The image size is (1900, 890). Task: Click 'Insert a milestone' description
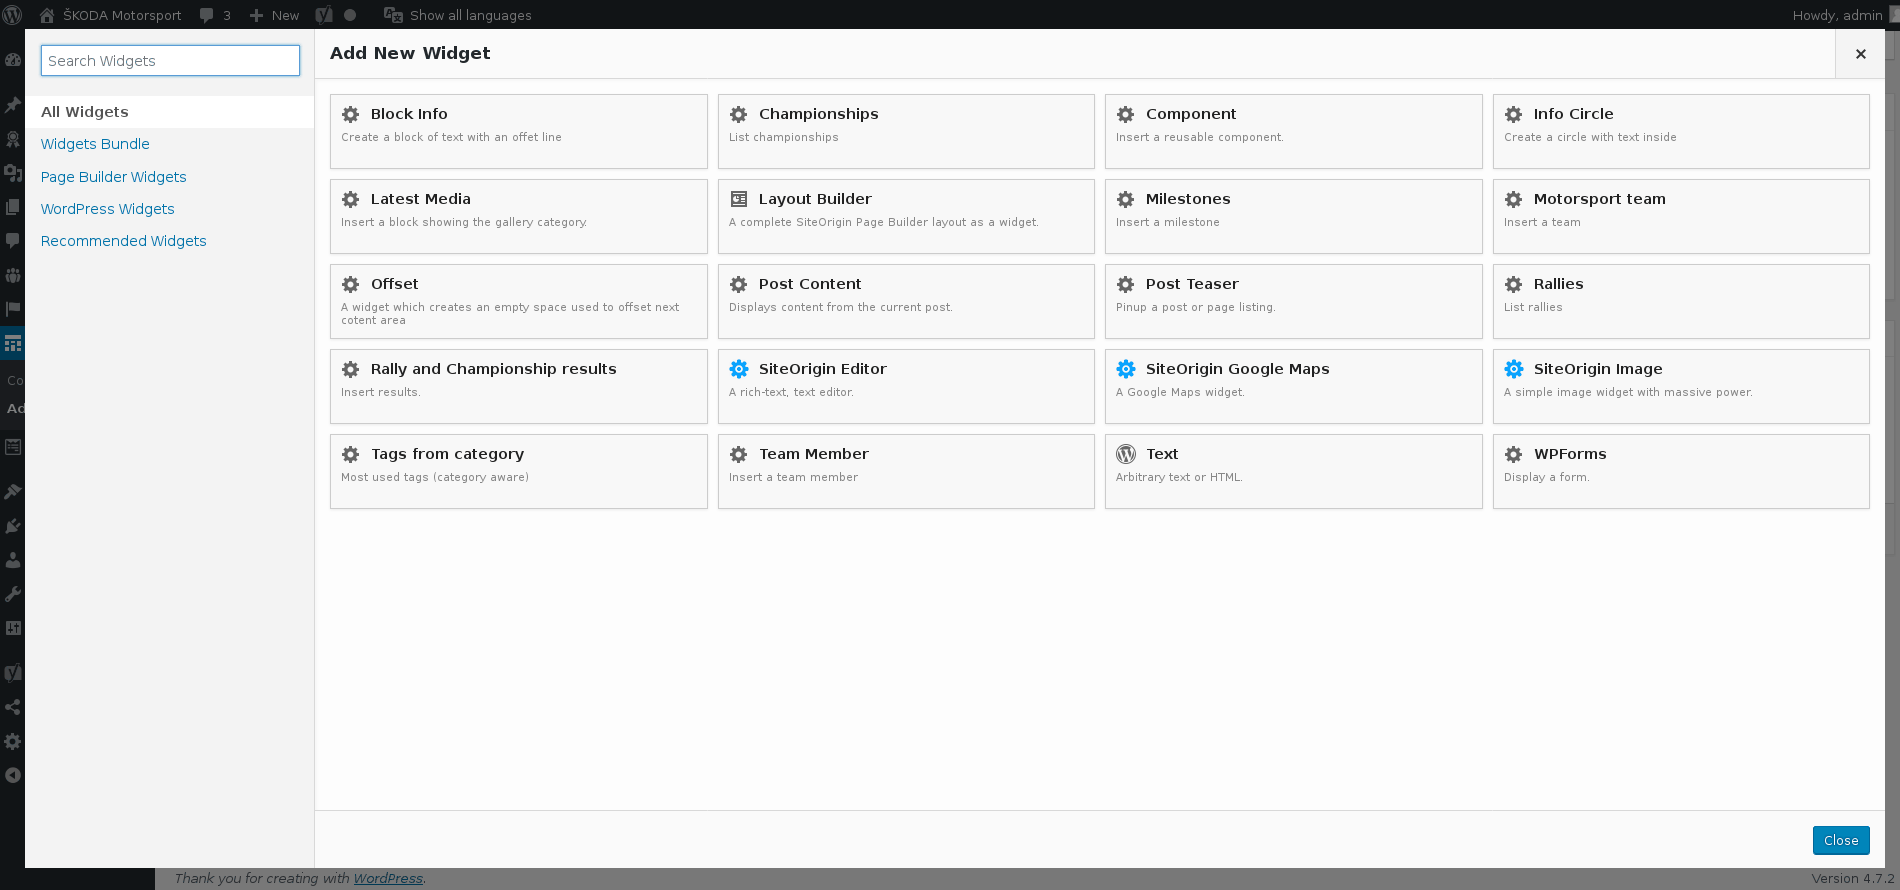coord(1168,222)
